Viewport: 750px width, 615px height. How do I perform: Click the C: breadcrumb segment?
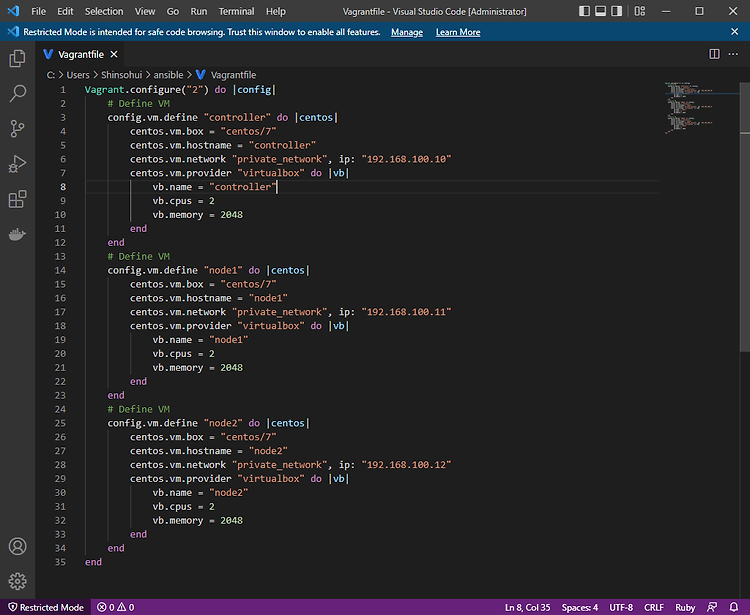tap(50, 75)
